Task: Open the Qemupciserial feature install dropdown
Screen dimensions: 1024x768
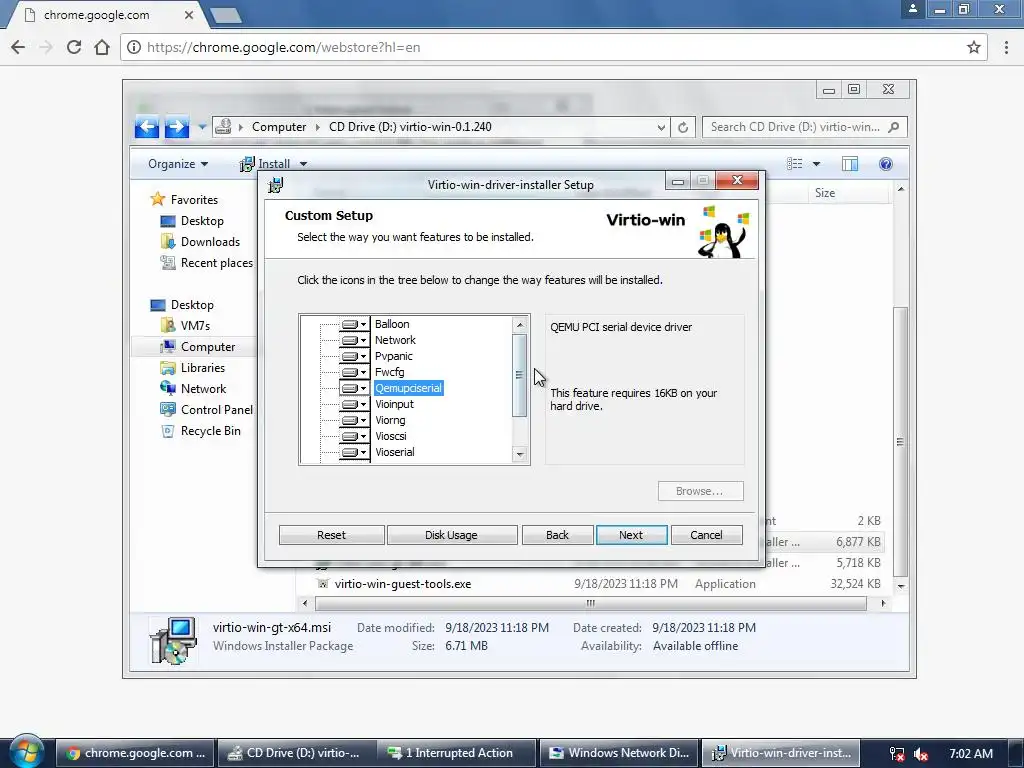Action: click(354, 389)
